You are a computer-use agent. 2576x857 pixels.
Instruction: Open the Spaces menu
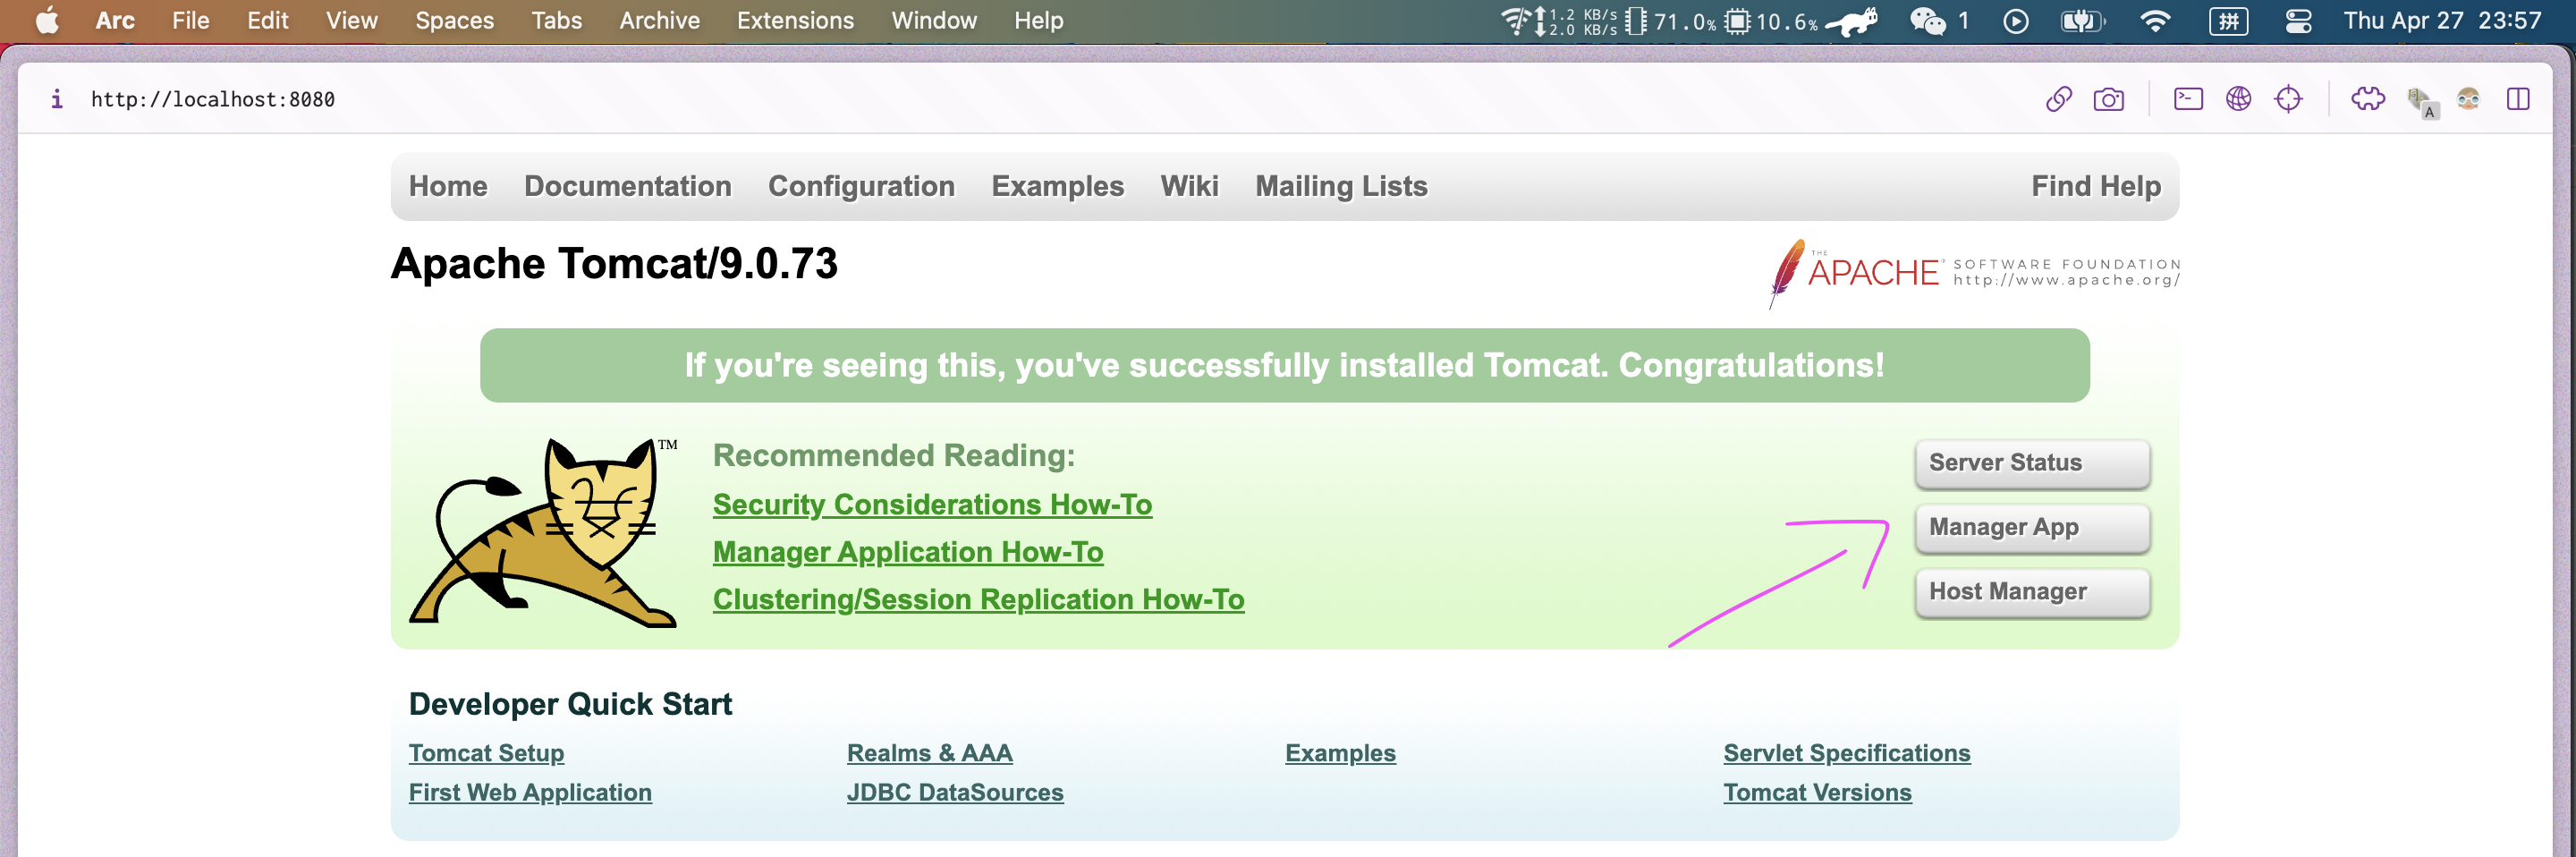(x=454, y=21)
